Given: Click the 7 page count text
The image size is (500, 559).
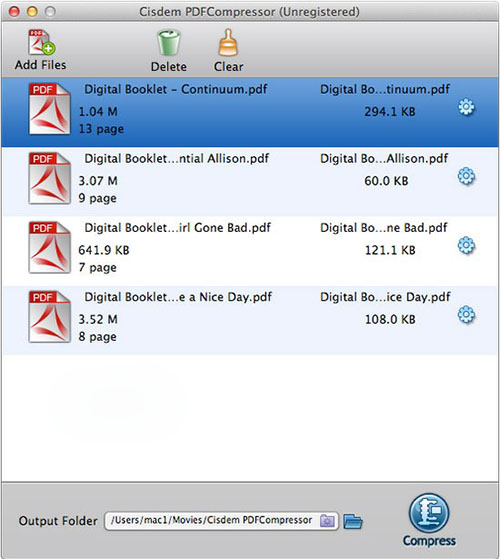Looking at the screenshot, I should point(97,267).
